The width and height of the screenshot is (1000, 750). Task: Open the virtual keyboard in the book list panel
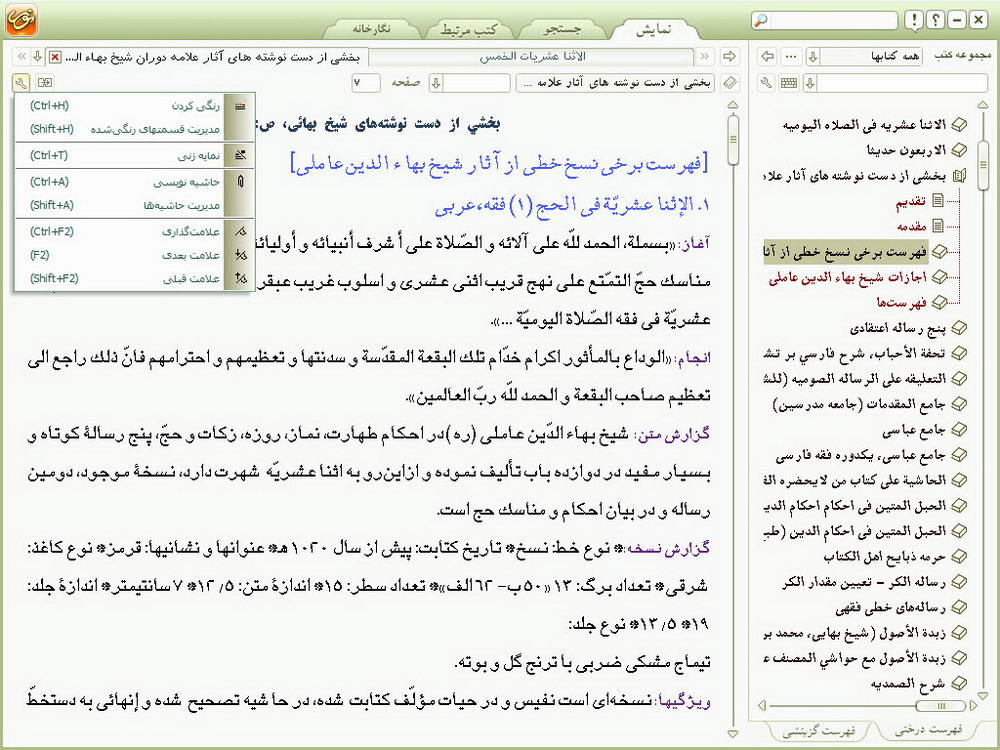pos(789,83)
